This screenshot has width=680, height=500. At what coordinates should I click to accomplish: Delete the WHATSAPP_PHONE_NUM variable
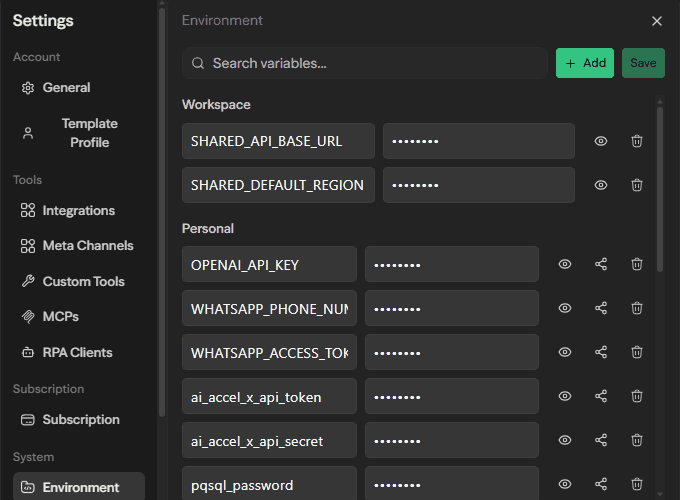pos(637,308)
